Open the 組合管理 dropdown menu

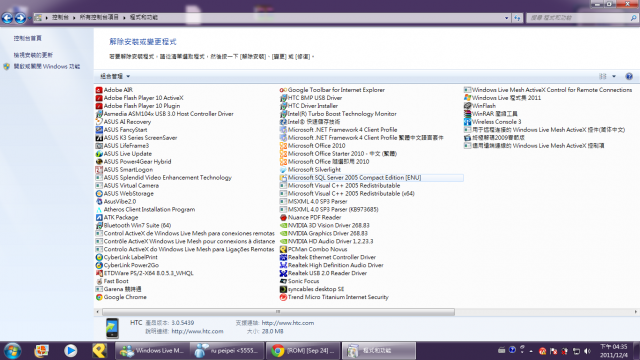[115, 76]
